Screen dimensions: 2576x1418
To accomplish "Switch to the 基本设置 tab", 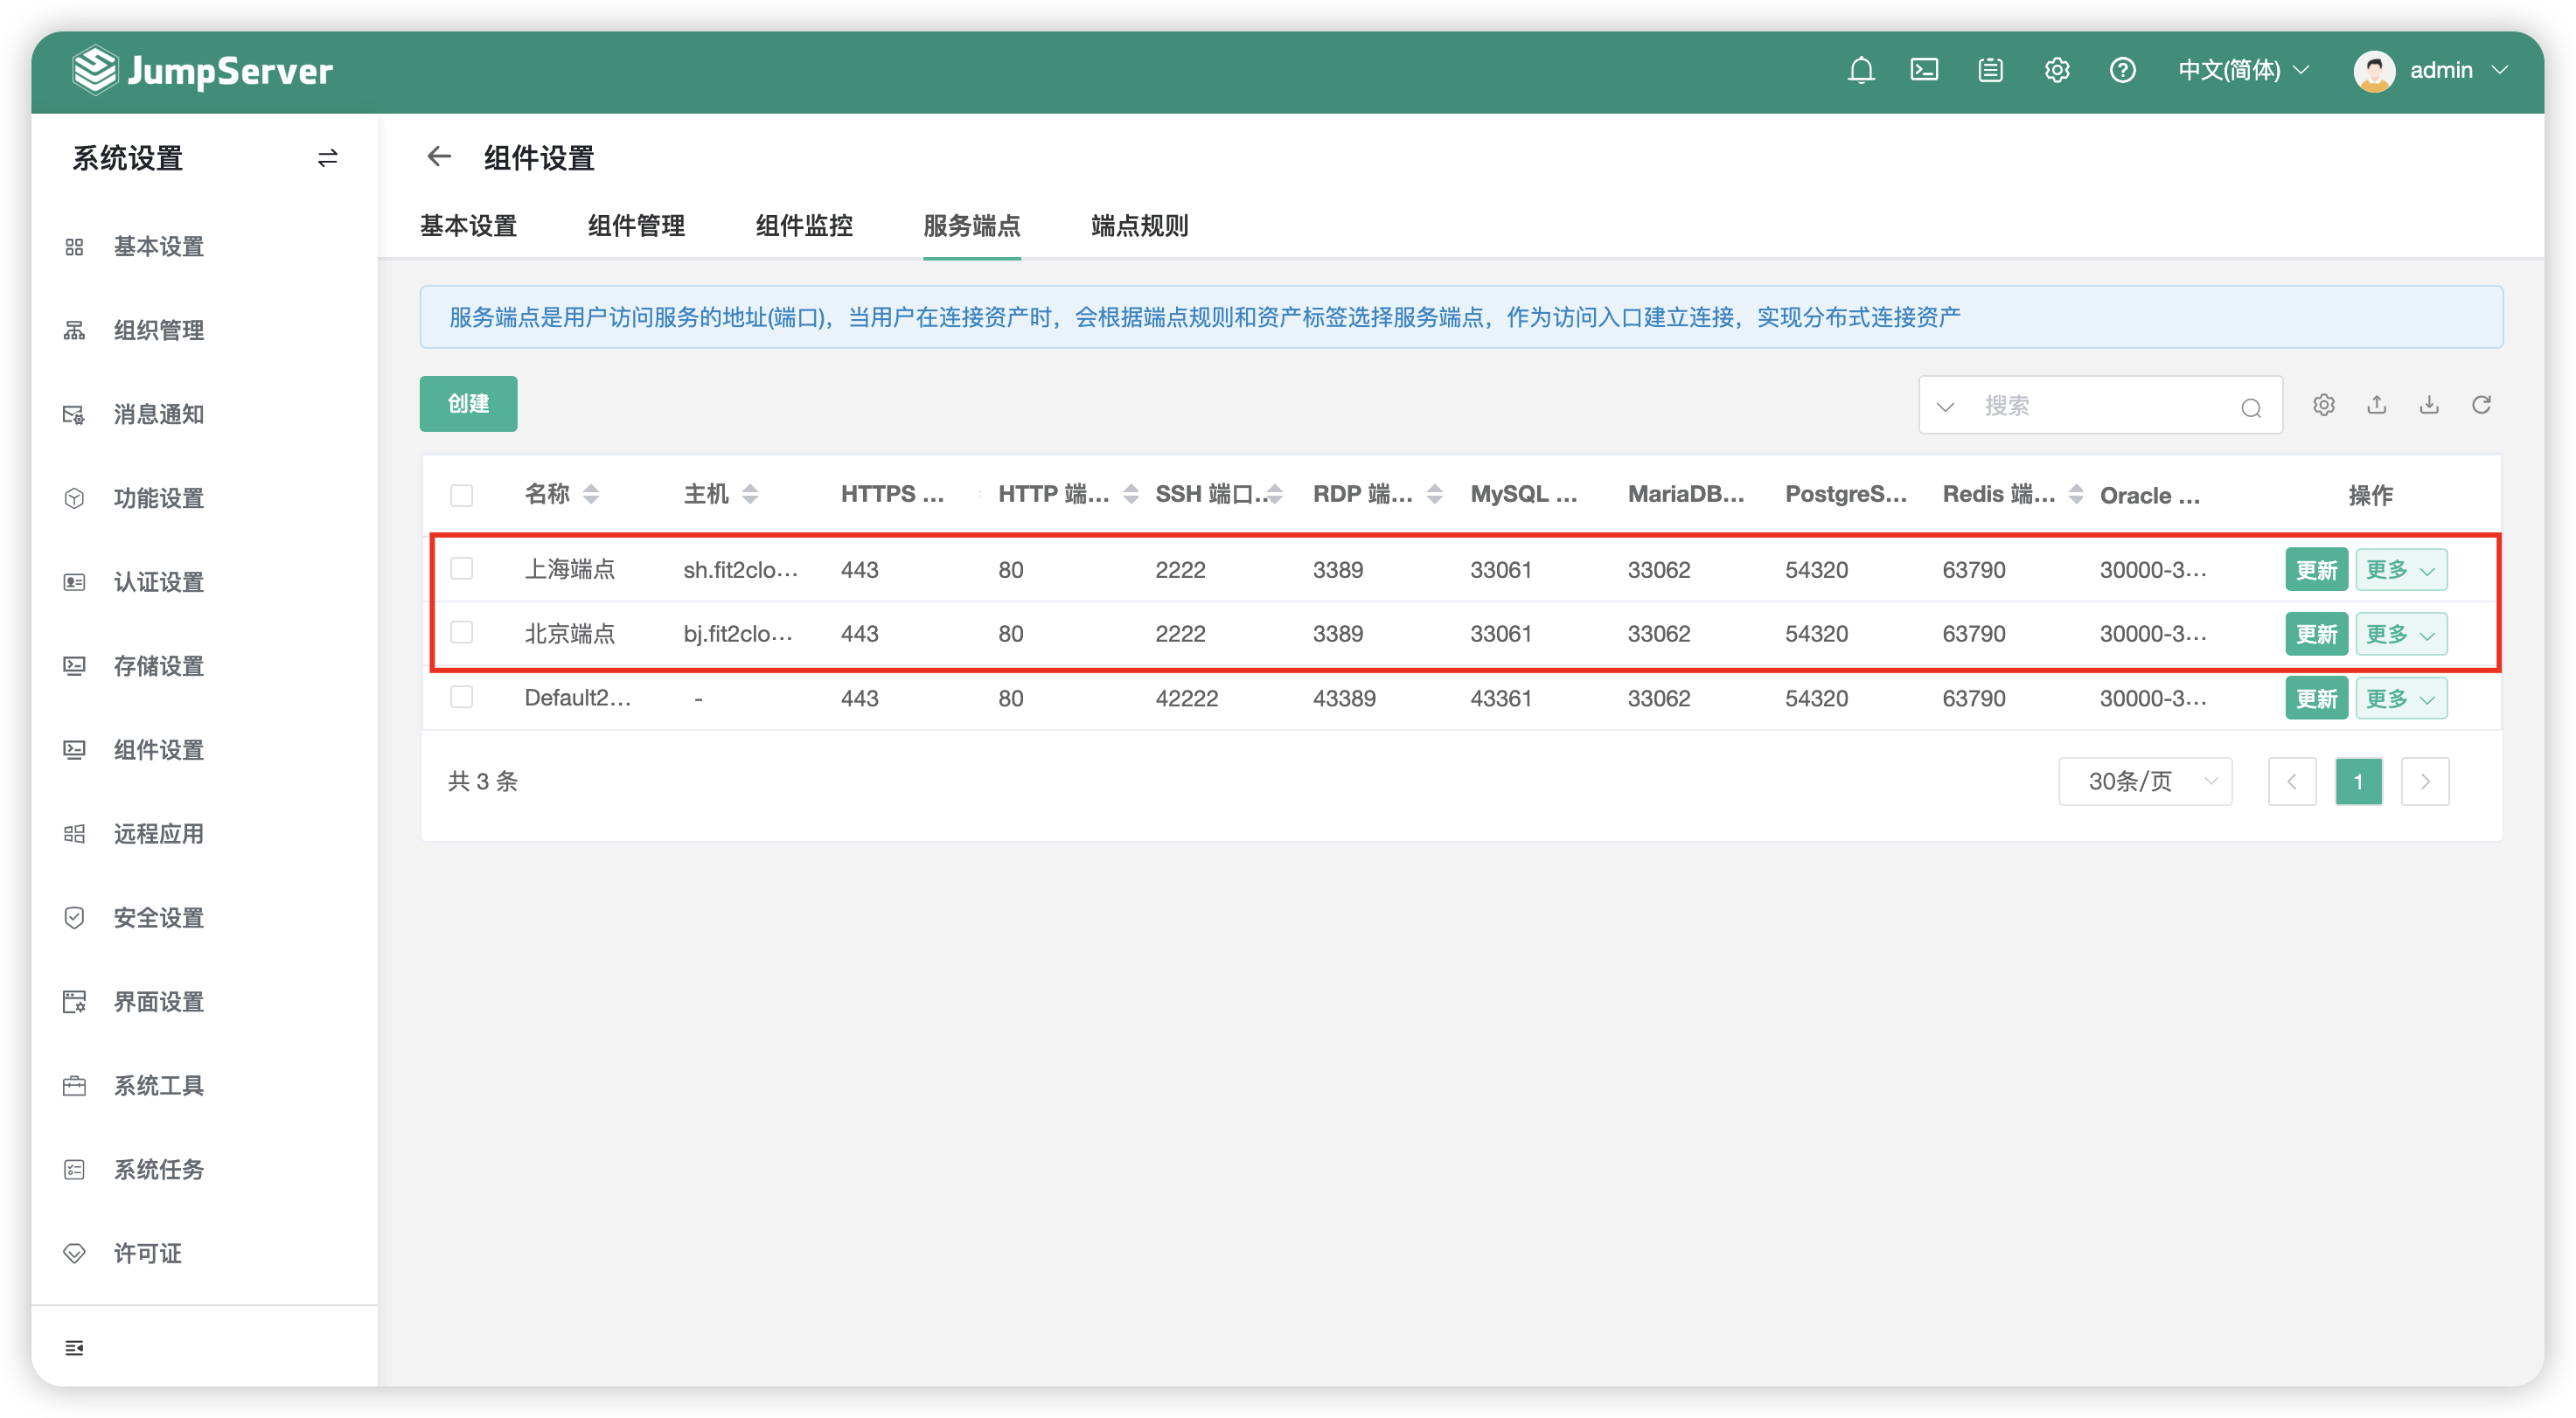I will click(468, 226).
